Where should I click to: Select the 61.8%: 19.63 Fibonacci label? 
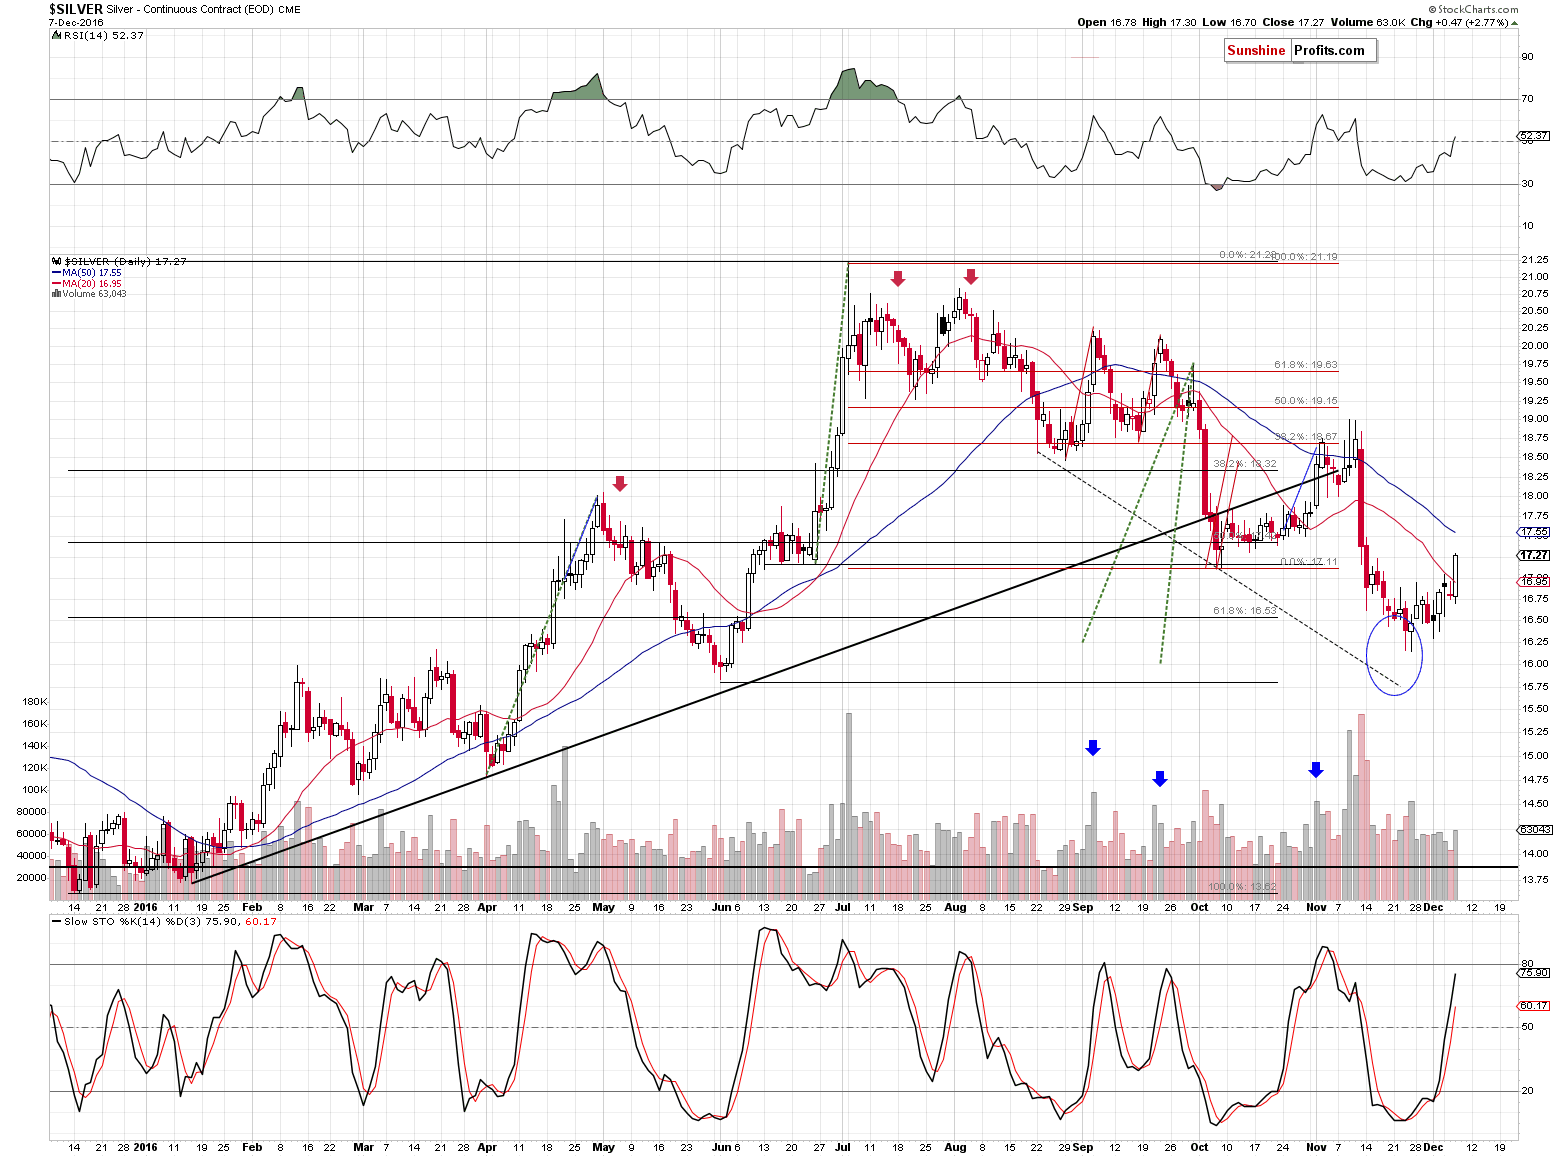pyautogui.click(x=1305, y=365)
